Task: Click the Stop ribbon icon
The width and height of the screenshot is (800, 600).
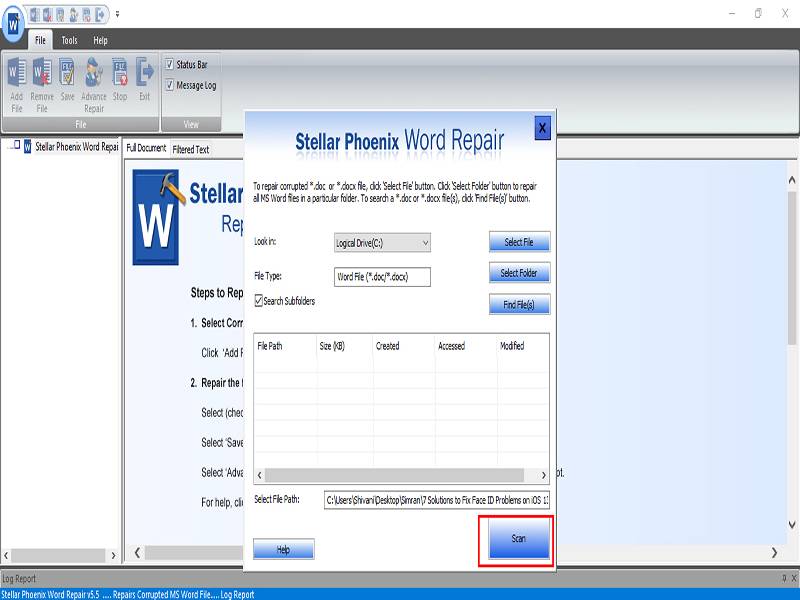Action: click(120, 80)
